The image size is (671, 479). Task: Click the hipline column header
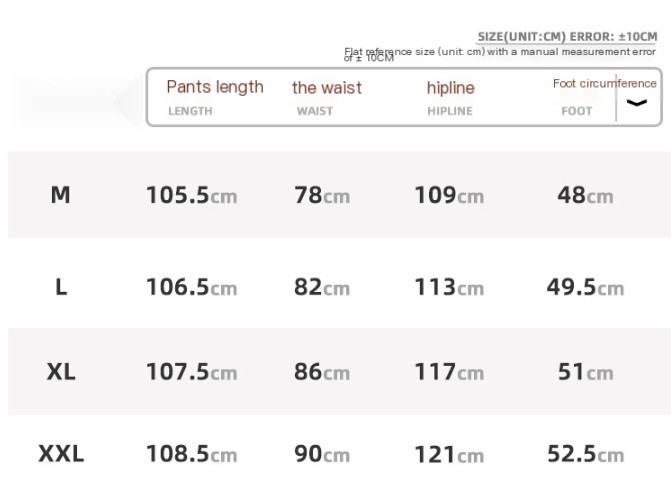tap(450, 88)
